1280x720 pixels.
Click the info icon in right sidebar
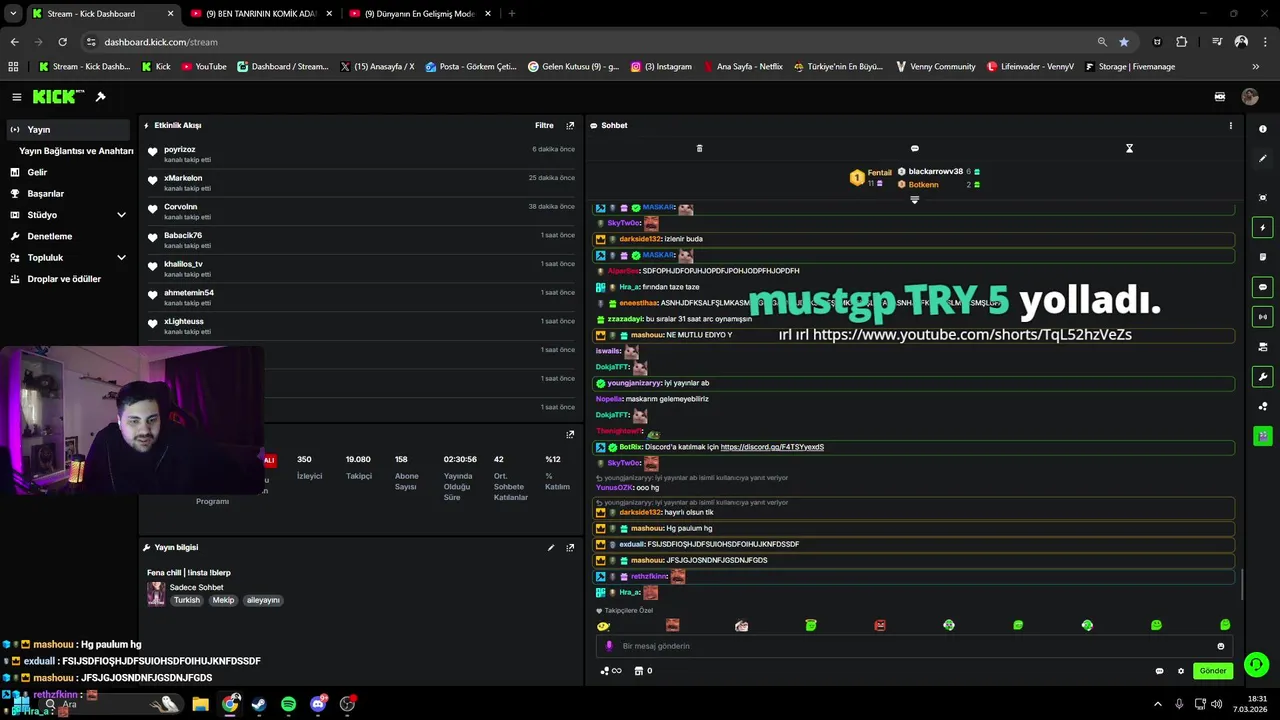coord(1263,129)
